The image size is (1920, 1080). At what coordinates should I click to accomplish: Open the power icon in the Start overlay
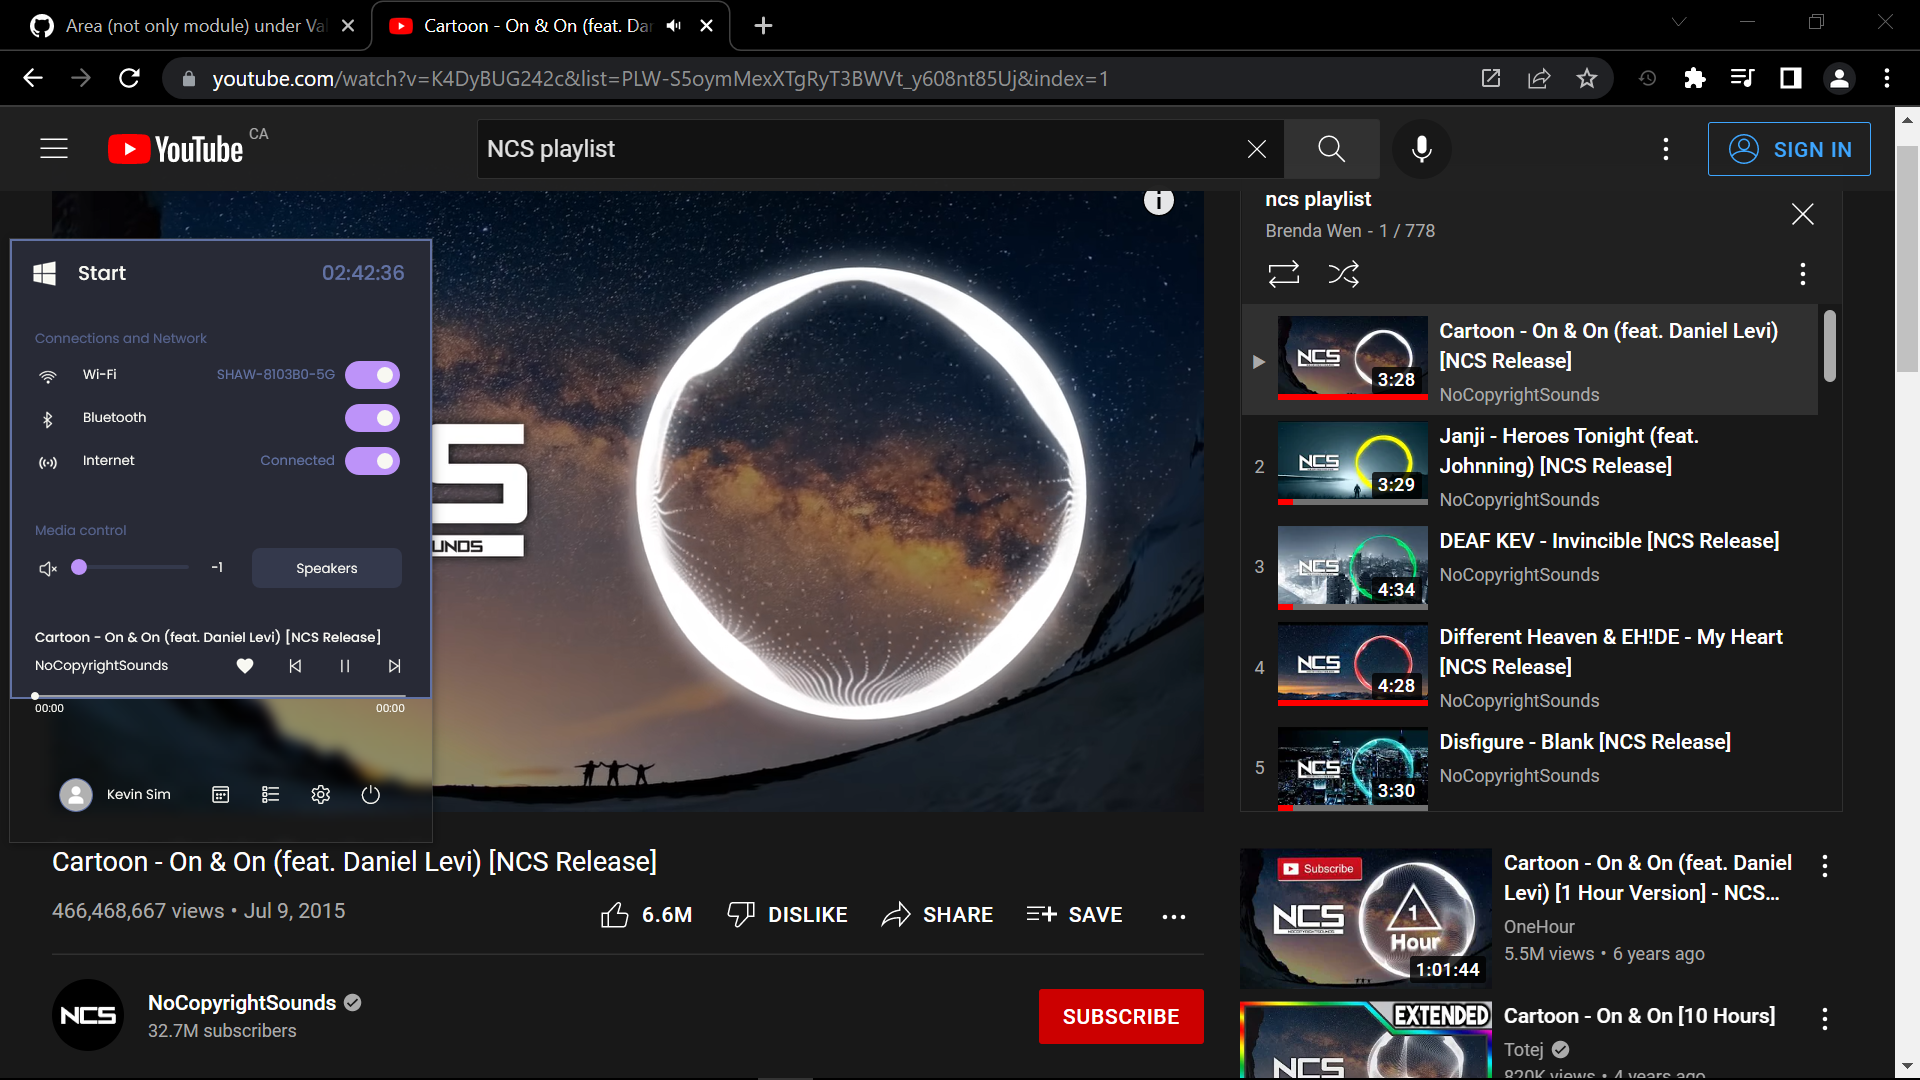pos(371,794)
